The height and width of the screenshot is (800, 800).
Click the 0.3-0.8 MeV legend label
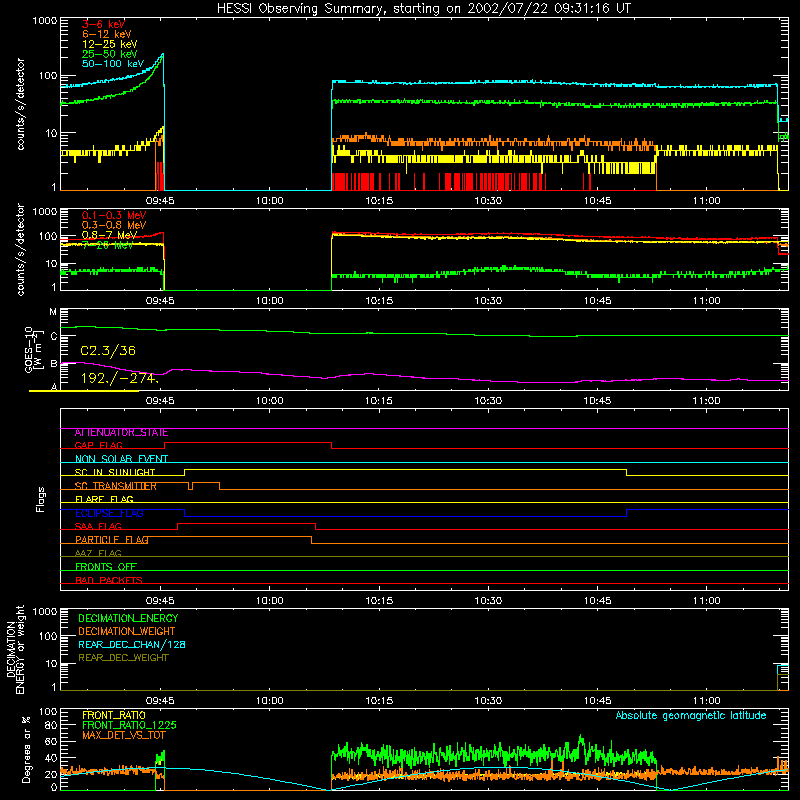click(x=114, y=225)
